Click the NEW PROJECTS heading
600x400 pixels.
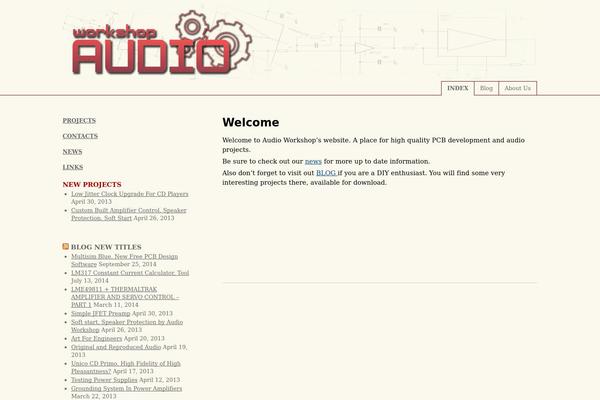[x=92, y=184]
